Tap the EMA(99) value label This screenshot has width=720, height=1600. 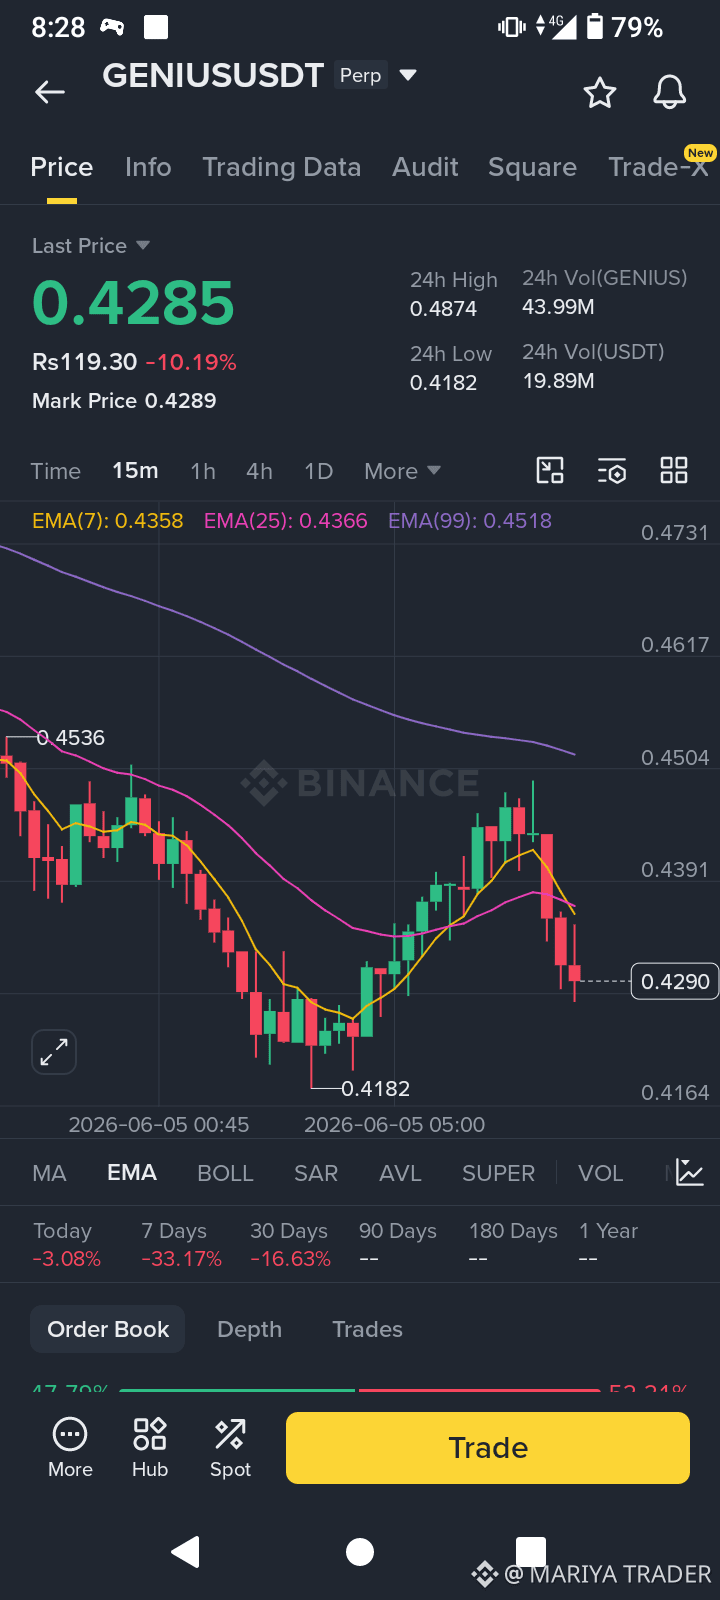(x=470, y=521)
